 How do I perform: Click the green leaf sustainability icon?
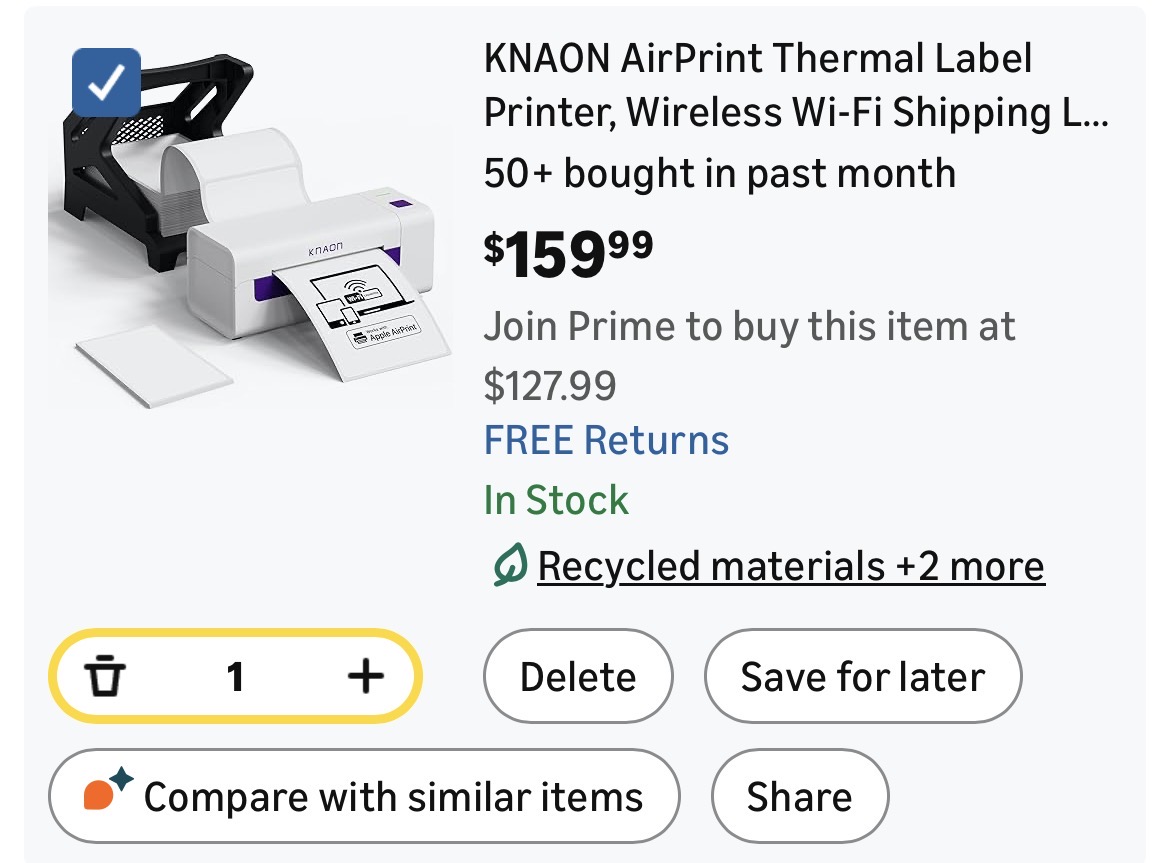tap(509, 567)
